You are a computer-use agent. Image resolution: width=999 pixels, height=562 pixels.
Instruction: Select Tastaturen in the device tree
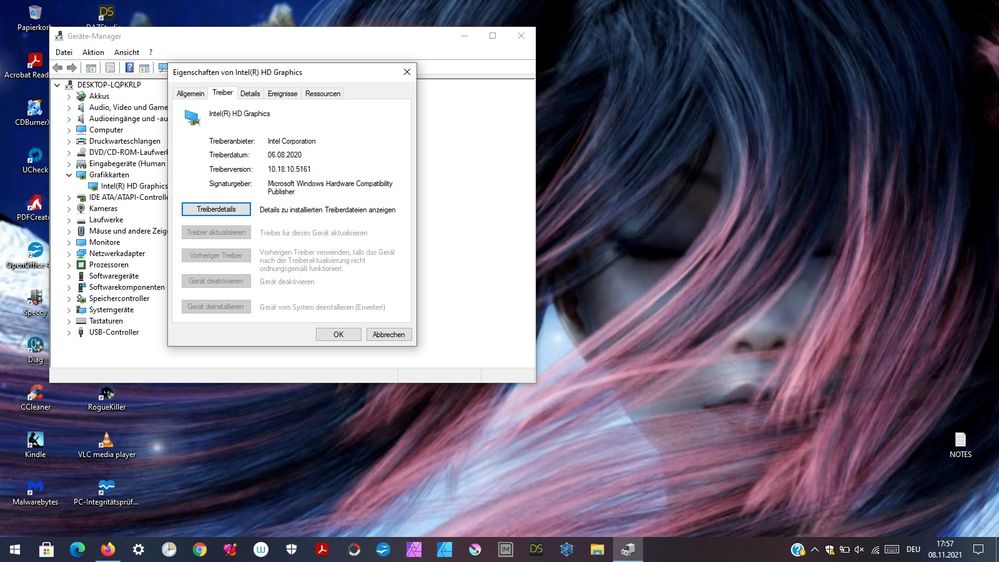pyautogui.click(x=106, y=321)
